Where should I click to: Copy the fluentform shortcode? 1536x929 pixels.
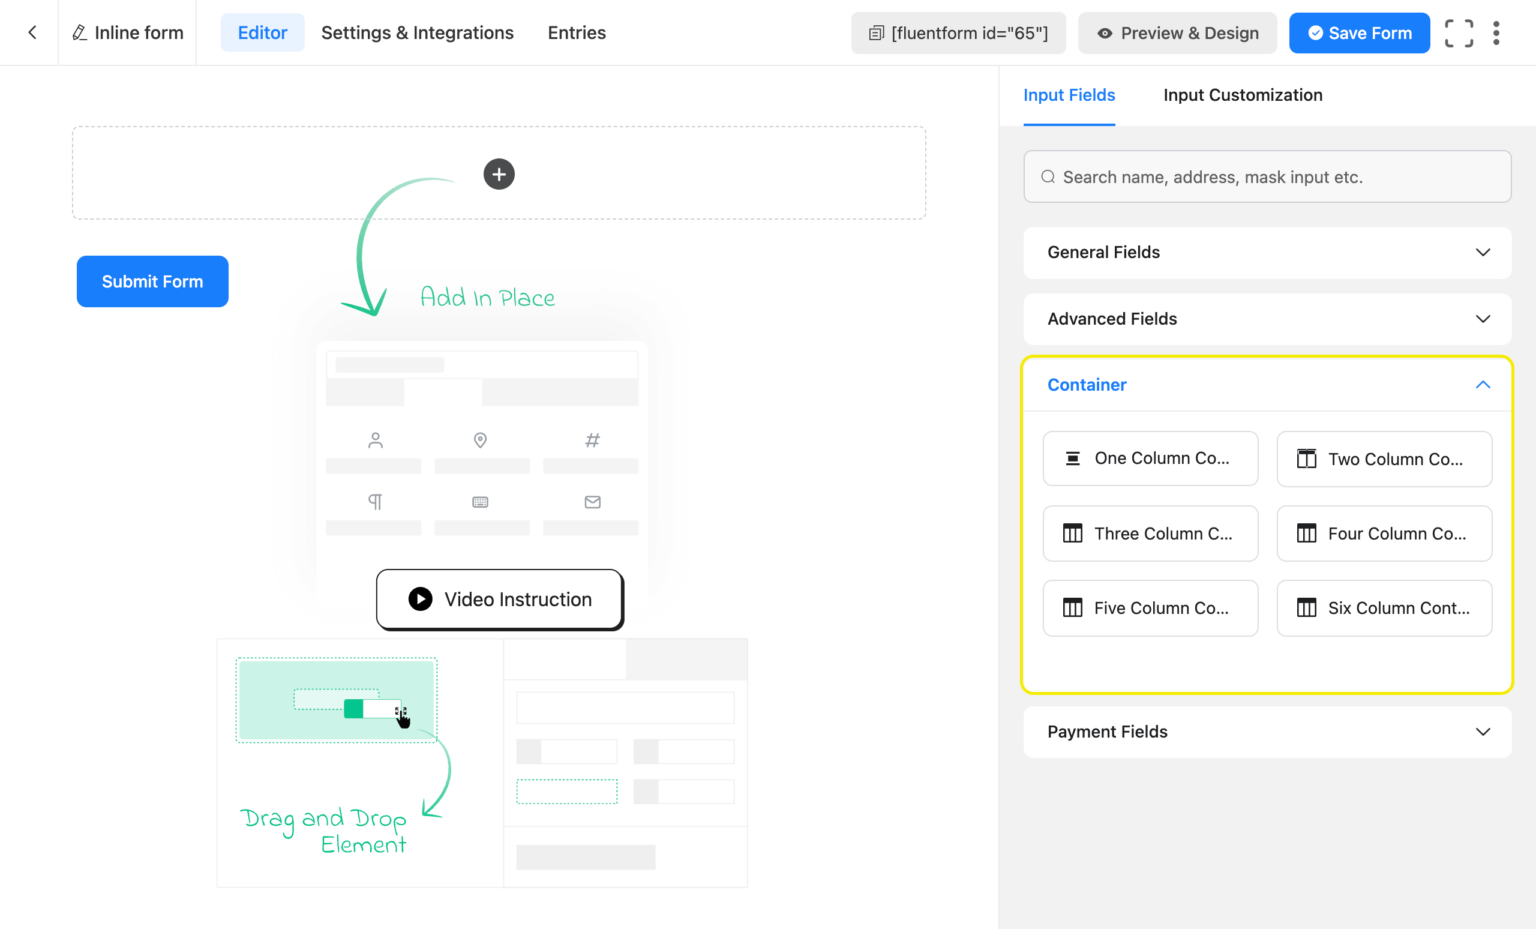tap(957, 32)
